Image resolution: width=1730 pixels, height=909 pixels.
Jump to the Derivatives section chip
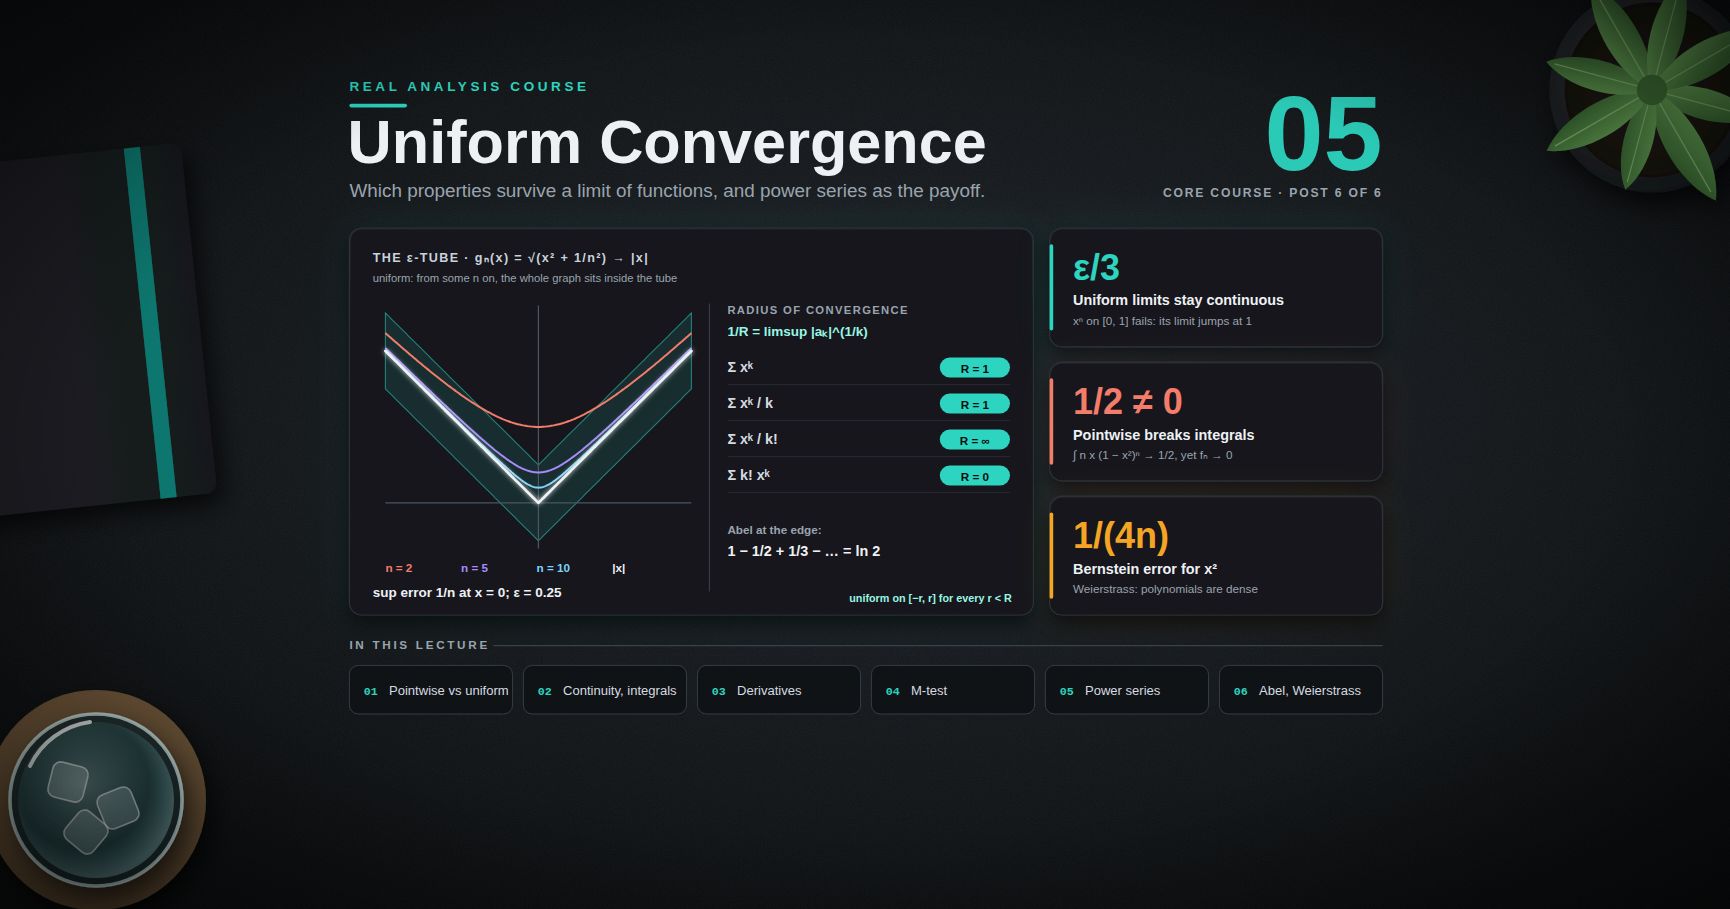[779, 690]
